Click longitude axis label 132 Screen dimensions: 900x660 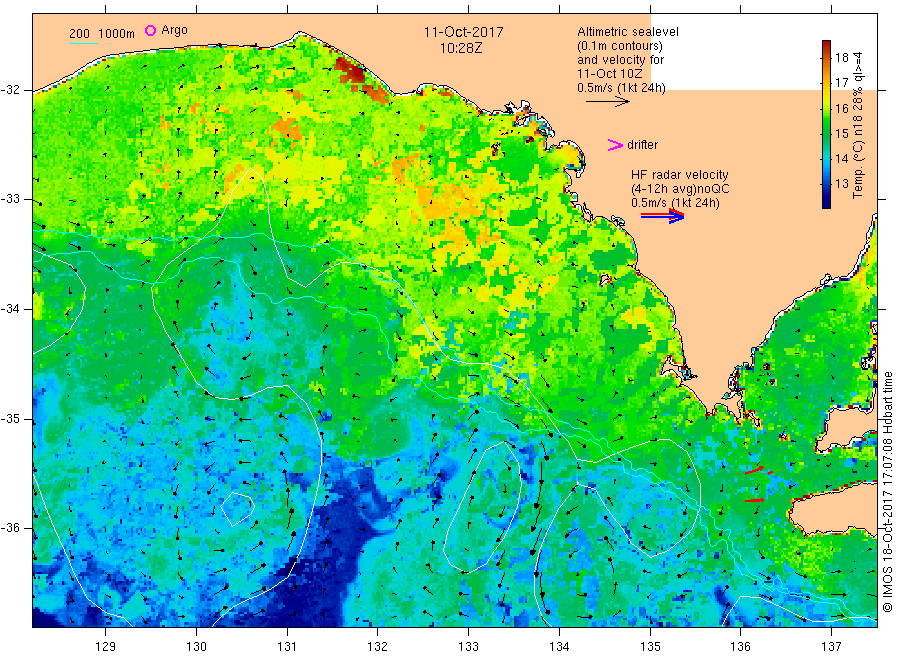point(378,647)
